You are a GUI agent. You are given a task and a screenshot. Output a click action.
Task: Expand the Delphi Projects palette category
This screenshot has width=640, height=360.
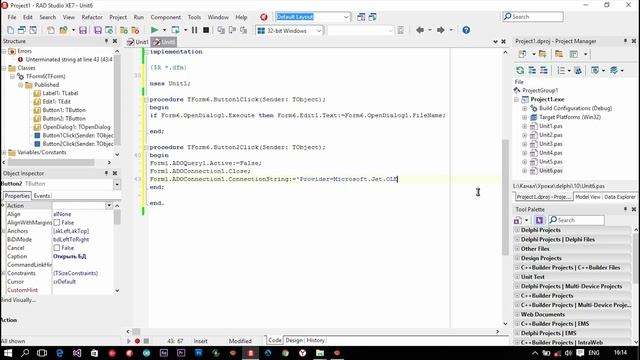click(517, 230)
